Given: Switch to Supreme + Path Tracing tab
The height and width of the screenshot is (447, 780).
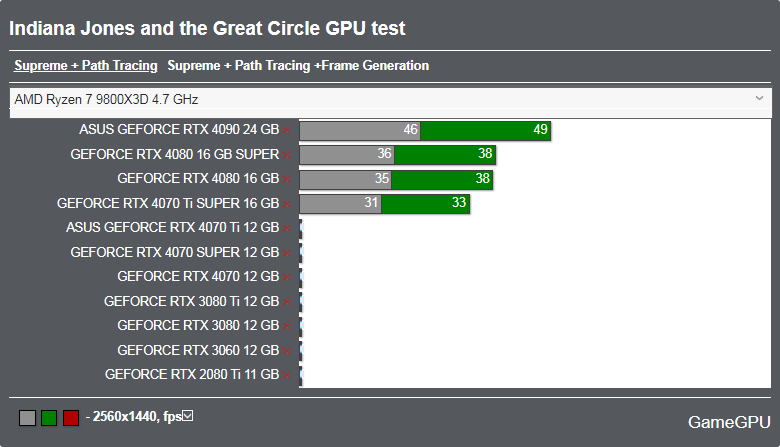Looking at the screenshot, I should click(x=86, y=66).
